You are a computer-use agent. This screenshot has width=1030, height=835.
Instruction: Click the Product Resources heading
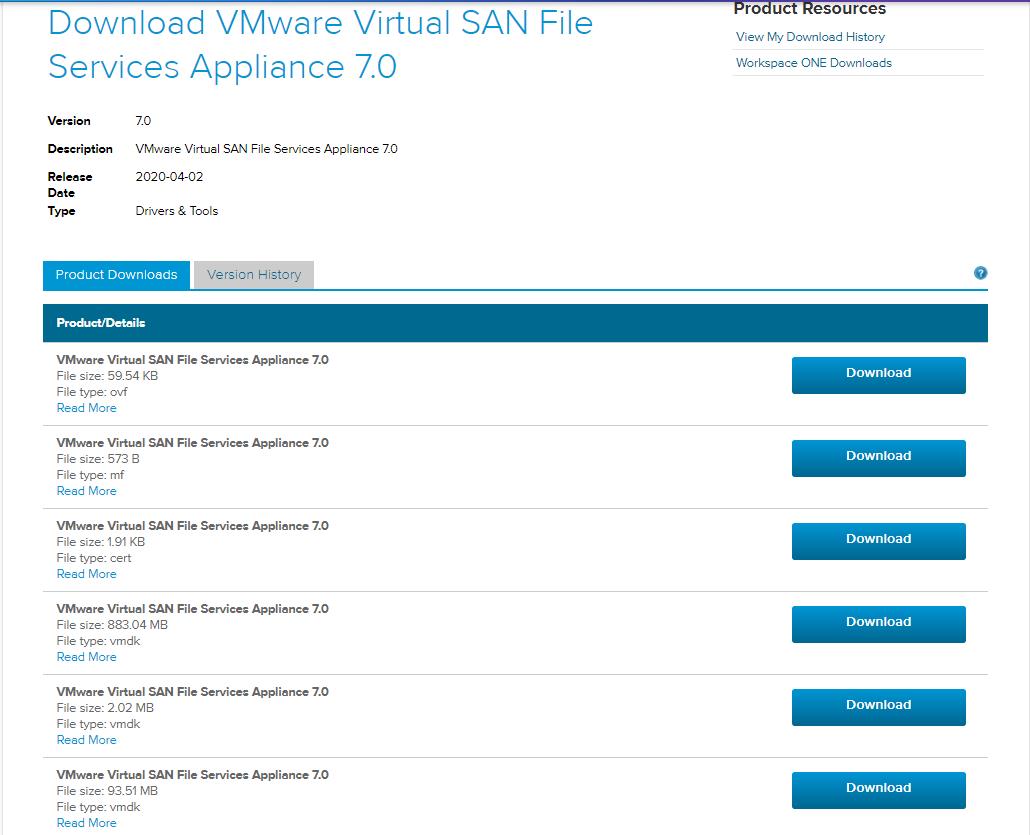pos(809,9)
